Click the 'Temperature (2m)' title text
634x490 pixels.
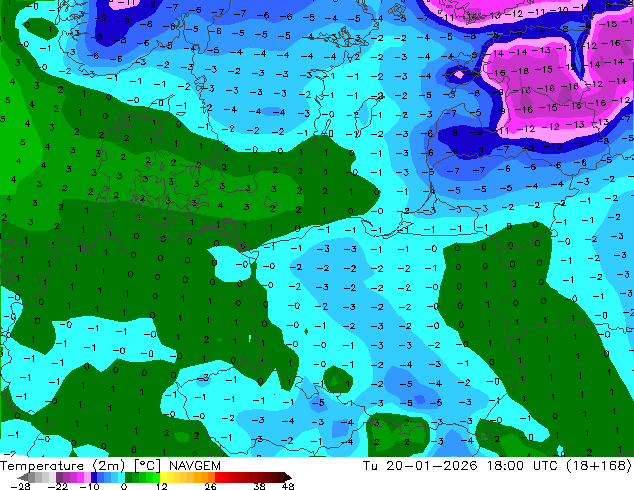[62, 466]
